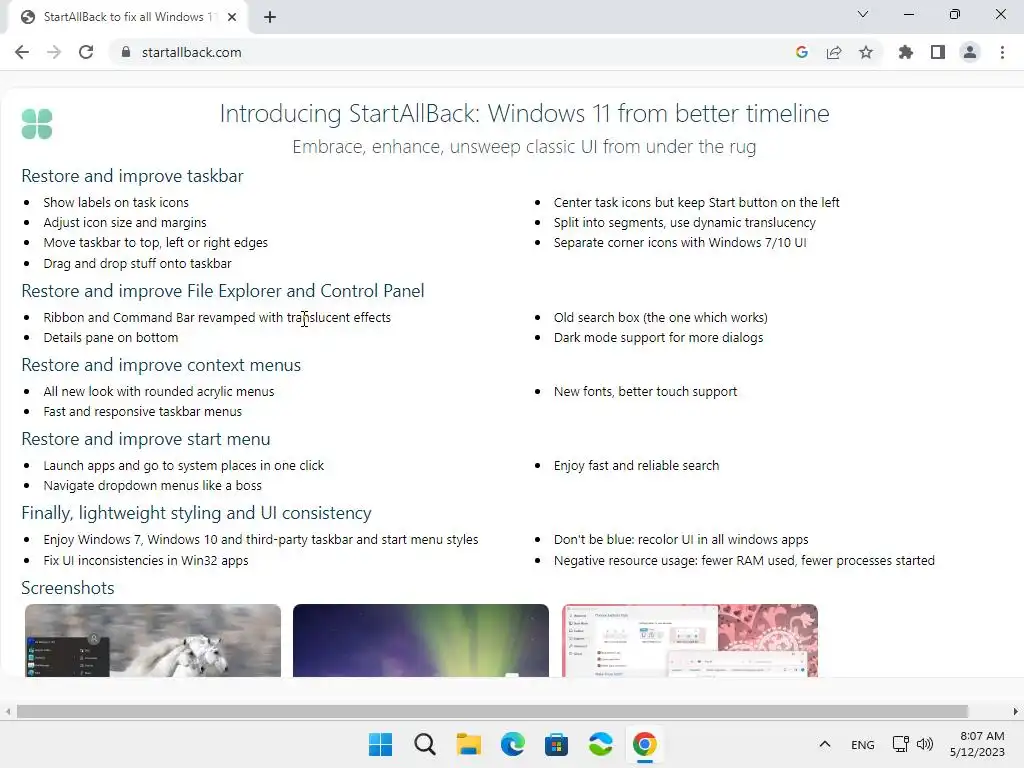Open the aurora screenshot thumbnail
The image size is (1024, 768).
(421, 640)
